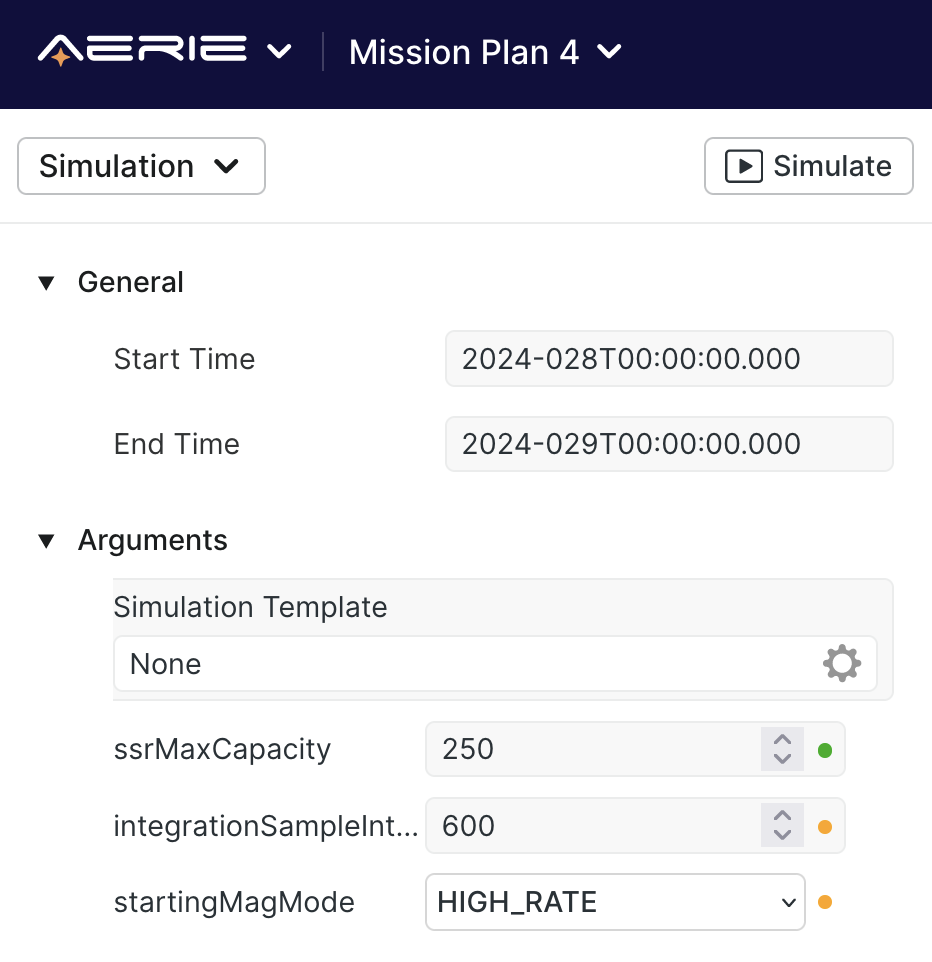Click the down arrow on integrationSampleInt stepper
The height and width of the screenshot is (962, 932).
(x=781, y=834)
